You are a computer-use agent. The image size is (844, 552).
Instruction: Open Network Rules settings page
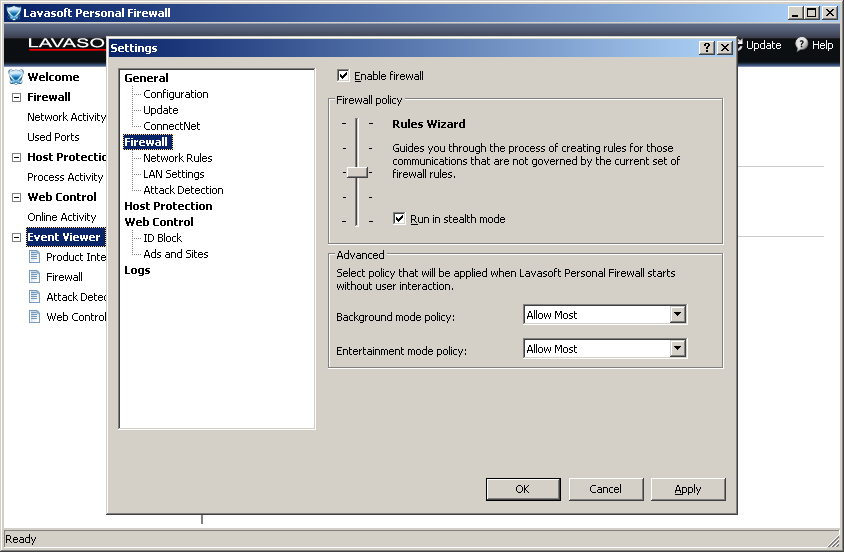click(178, 158)
